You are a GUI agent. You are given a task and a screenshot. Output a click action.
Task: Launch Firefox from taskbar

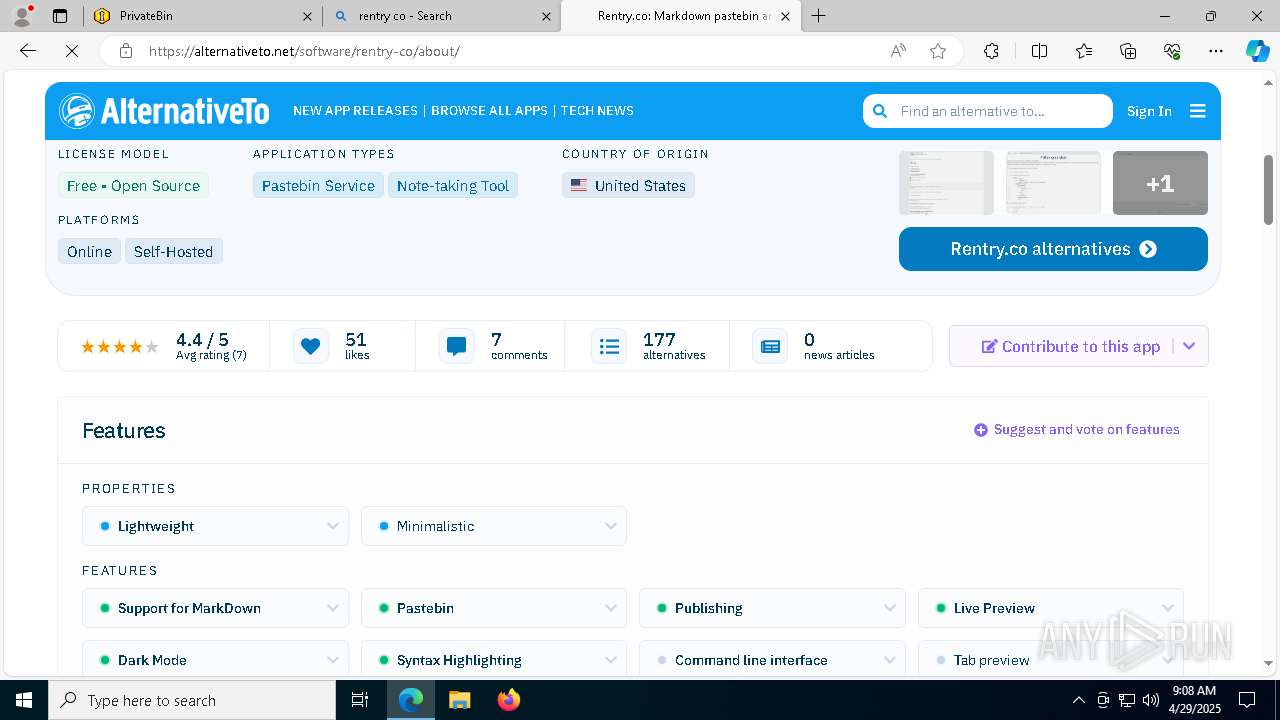click(509, 700)
